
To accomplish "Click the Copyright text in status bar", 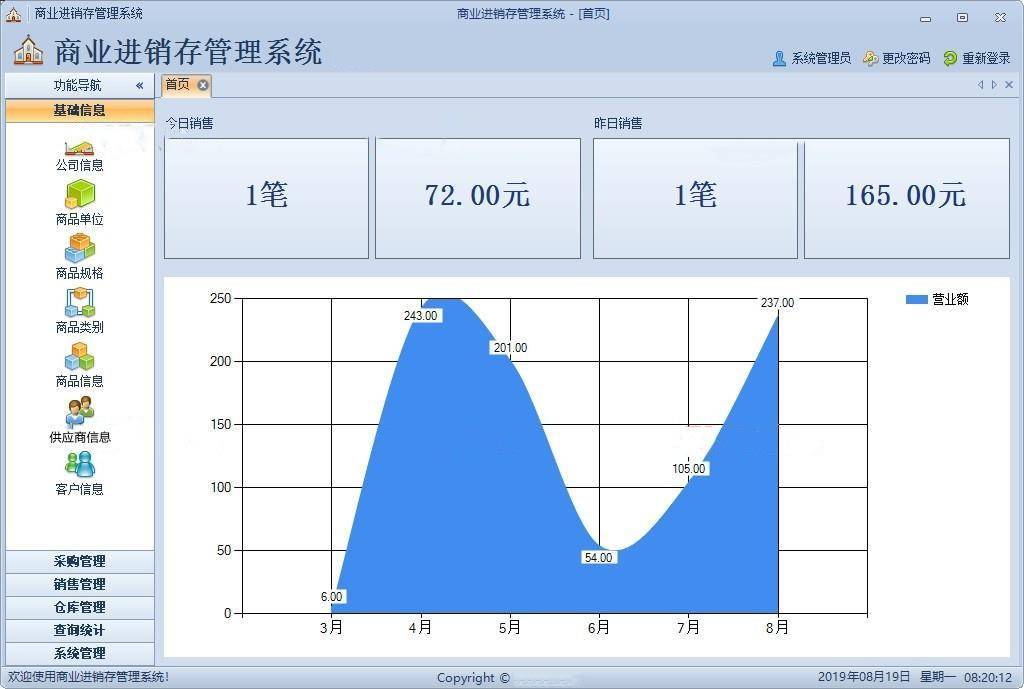I will point(473,678).
